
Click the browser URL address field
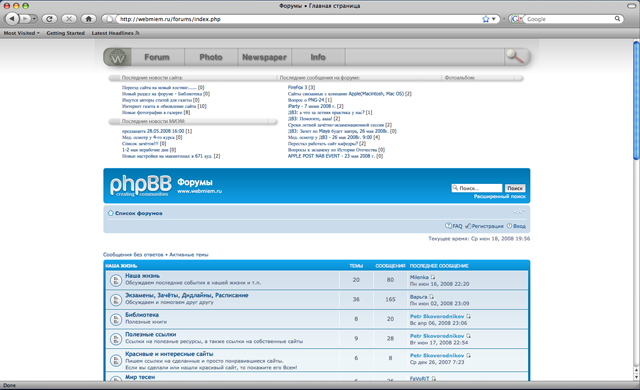pos(300,19)
